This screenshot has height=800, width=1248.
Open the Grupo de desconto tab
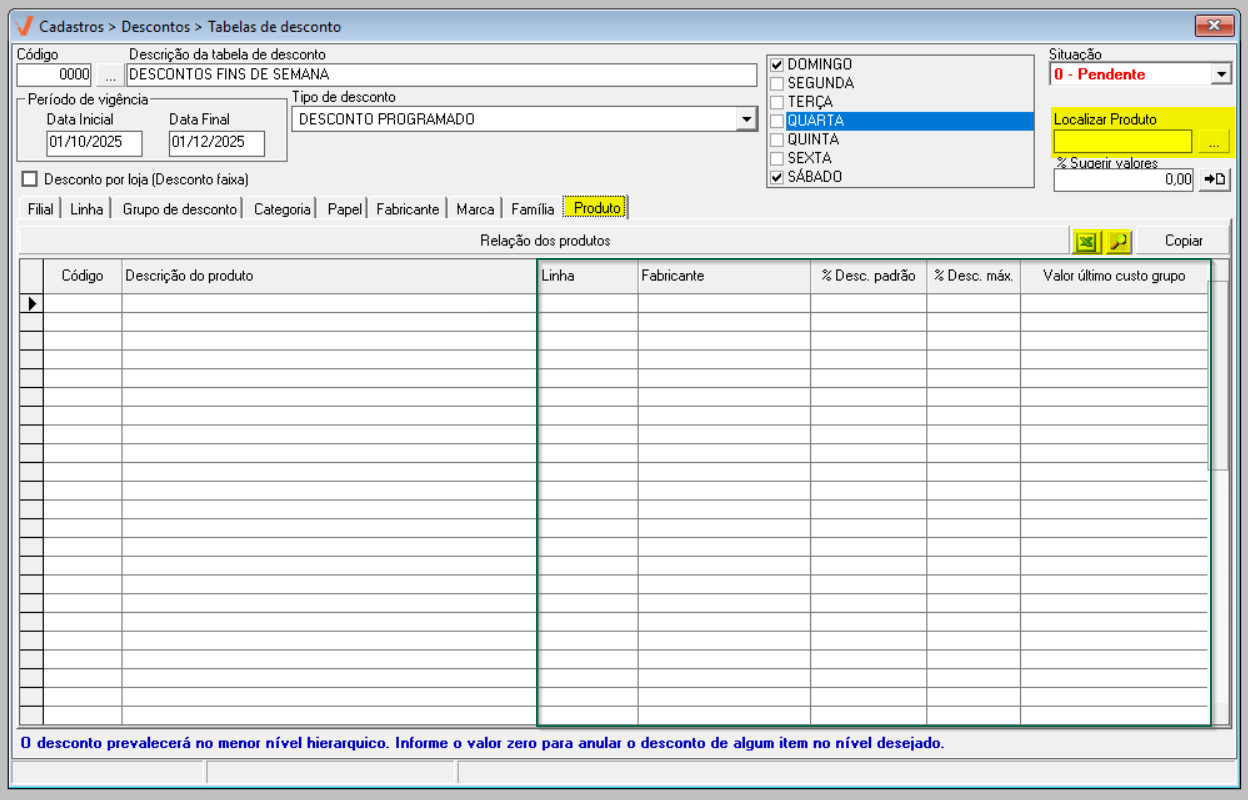[180, 209]
